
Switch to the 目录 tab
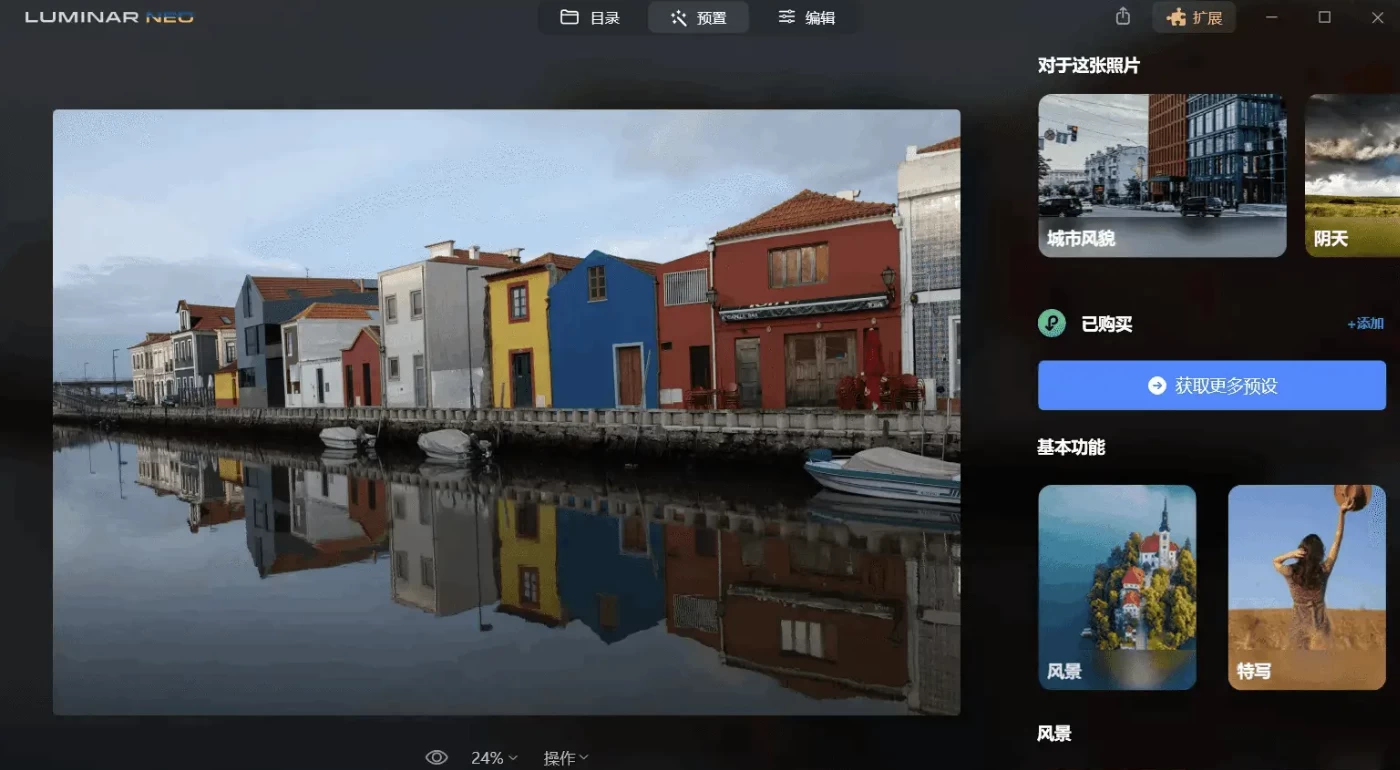click(590, 16)
